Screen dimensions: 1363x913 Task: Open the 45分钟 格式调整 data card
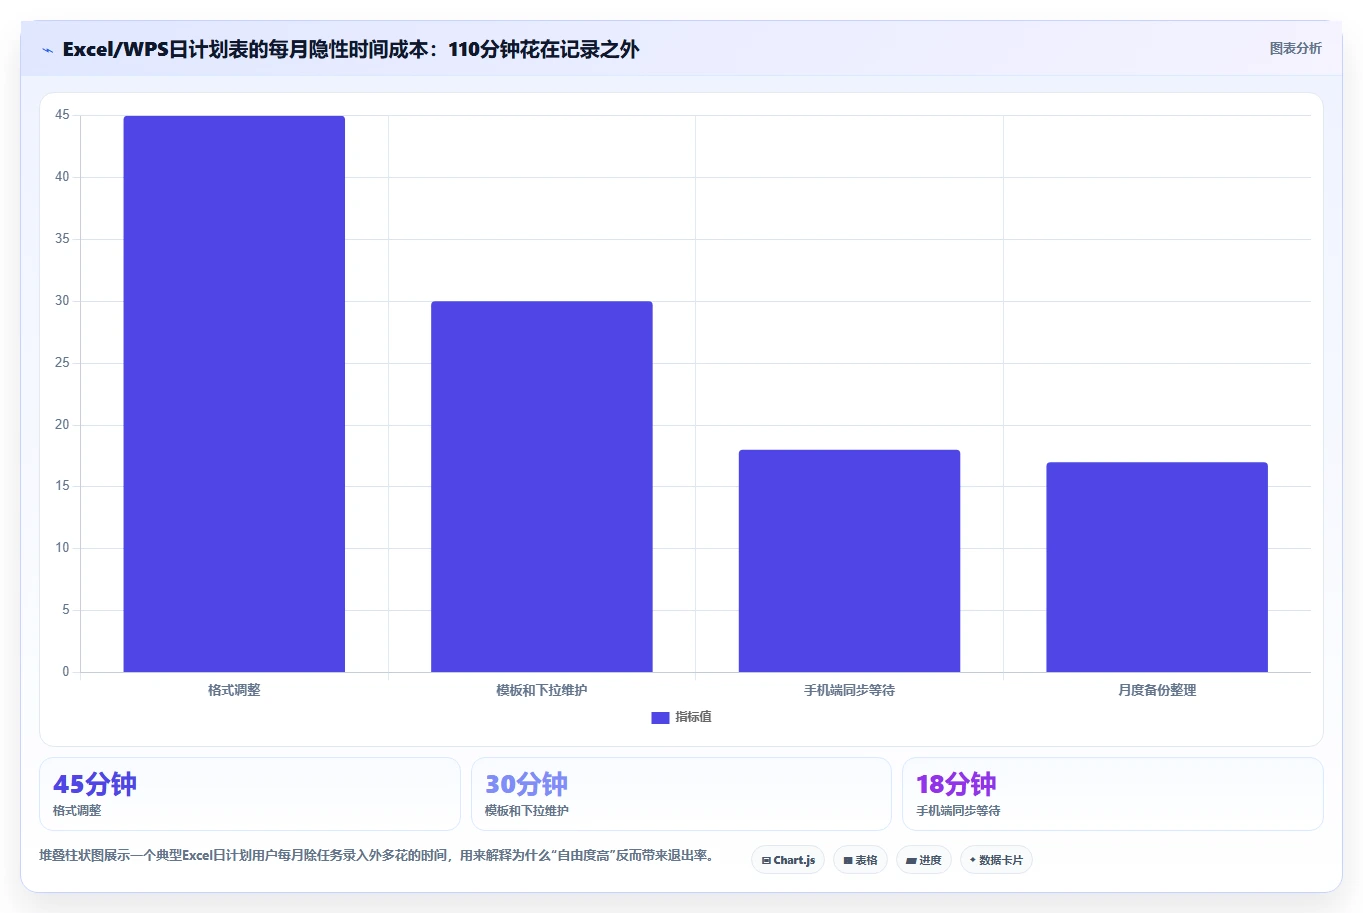[250, 794]
